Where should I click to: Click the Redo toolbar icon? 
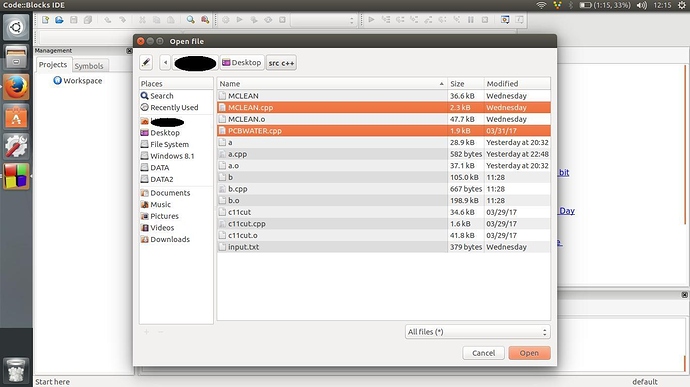(122, 20)
